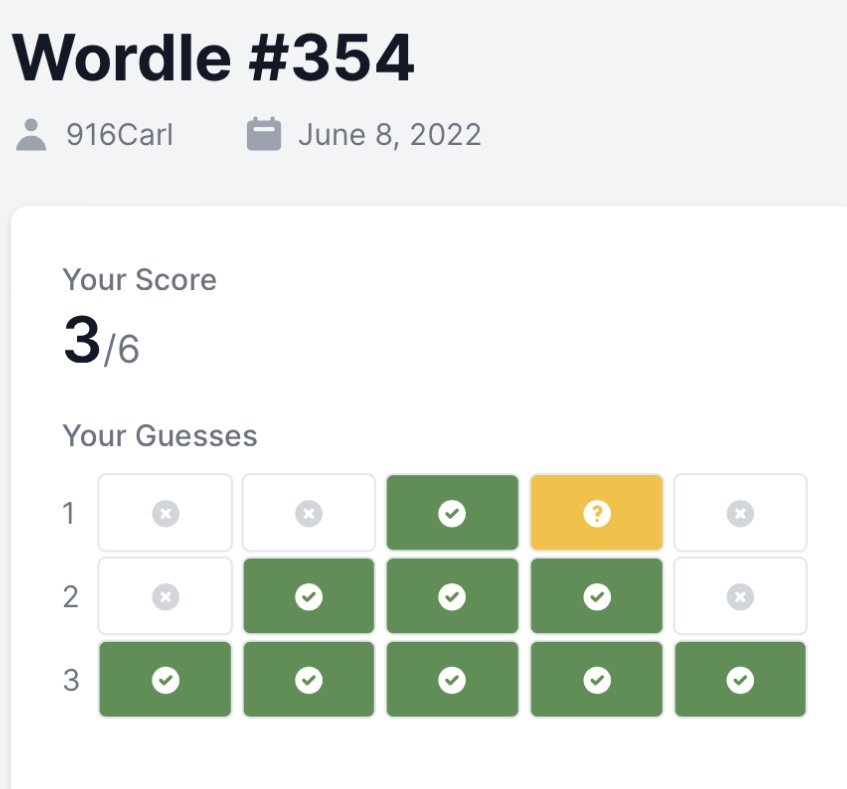Click the user profile icon beside 916Carl
Screen dimensions: 847x789
31,134
